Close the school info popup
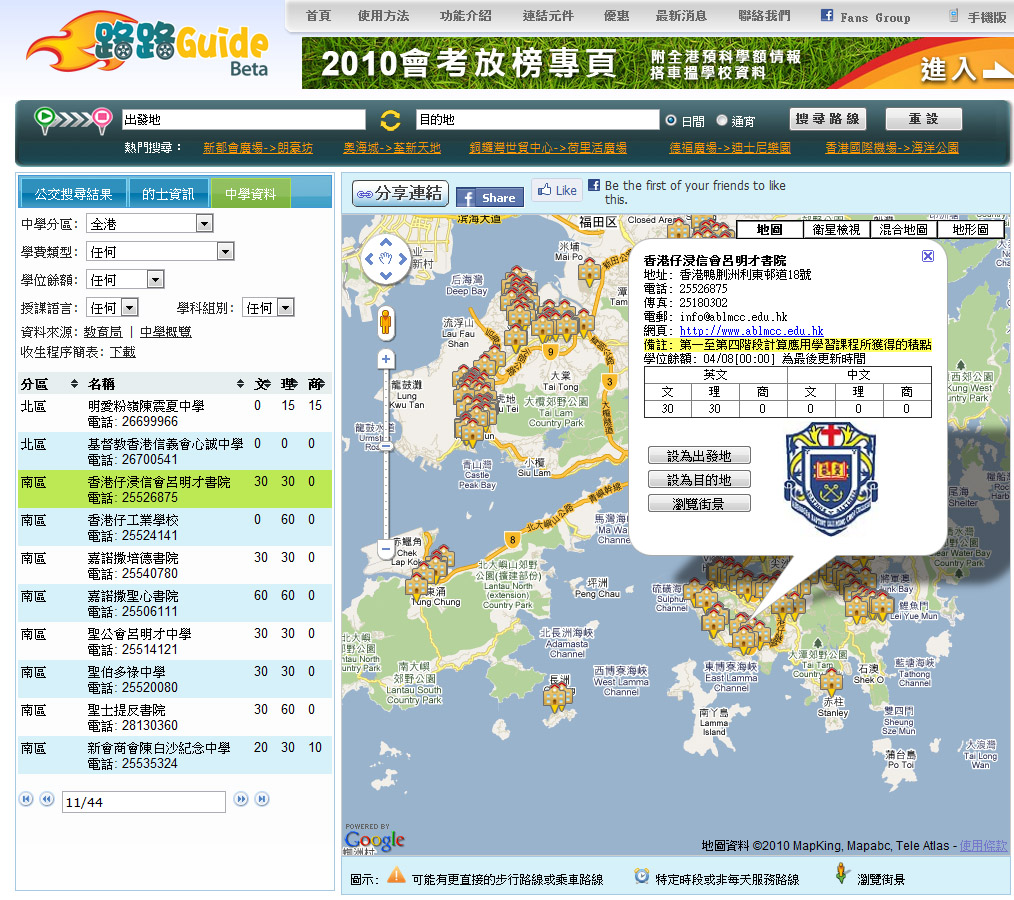Image resolution: width=1014 pixels, height=900 pixels. [927, 256]
